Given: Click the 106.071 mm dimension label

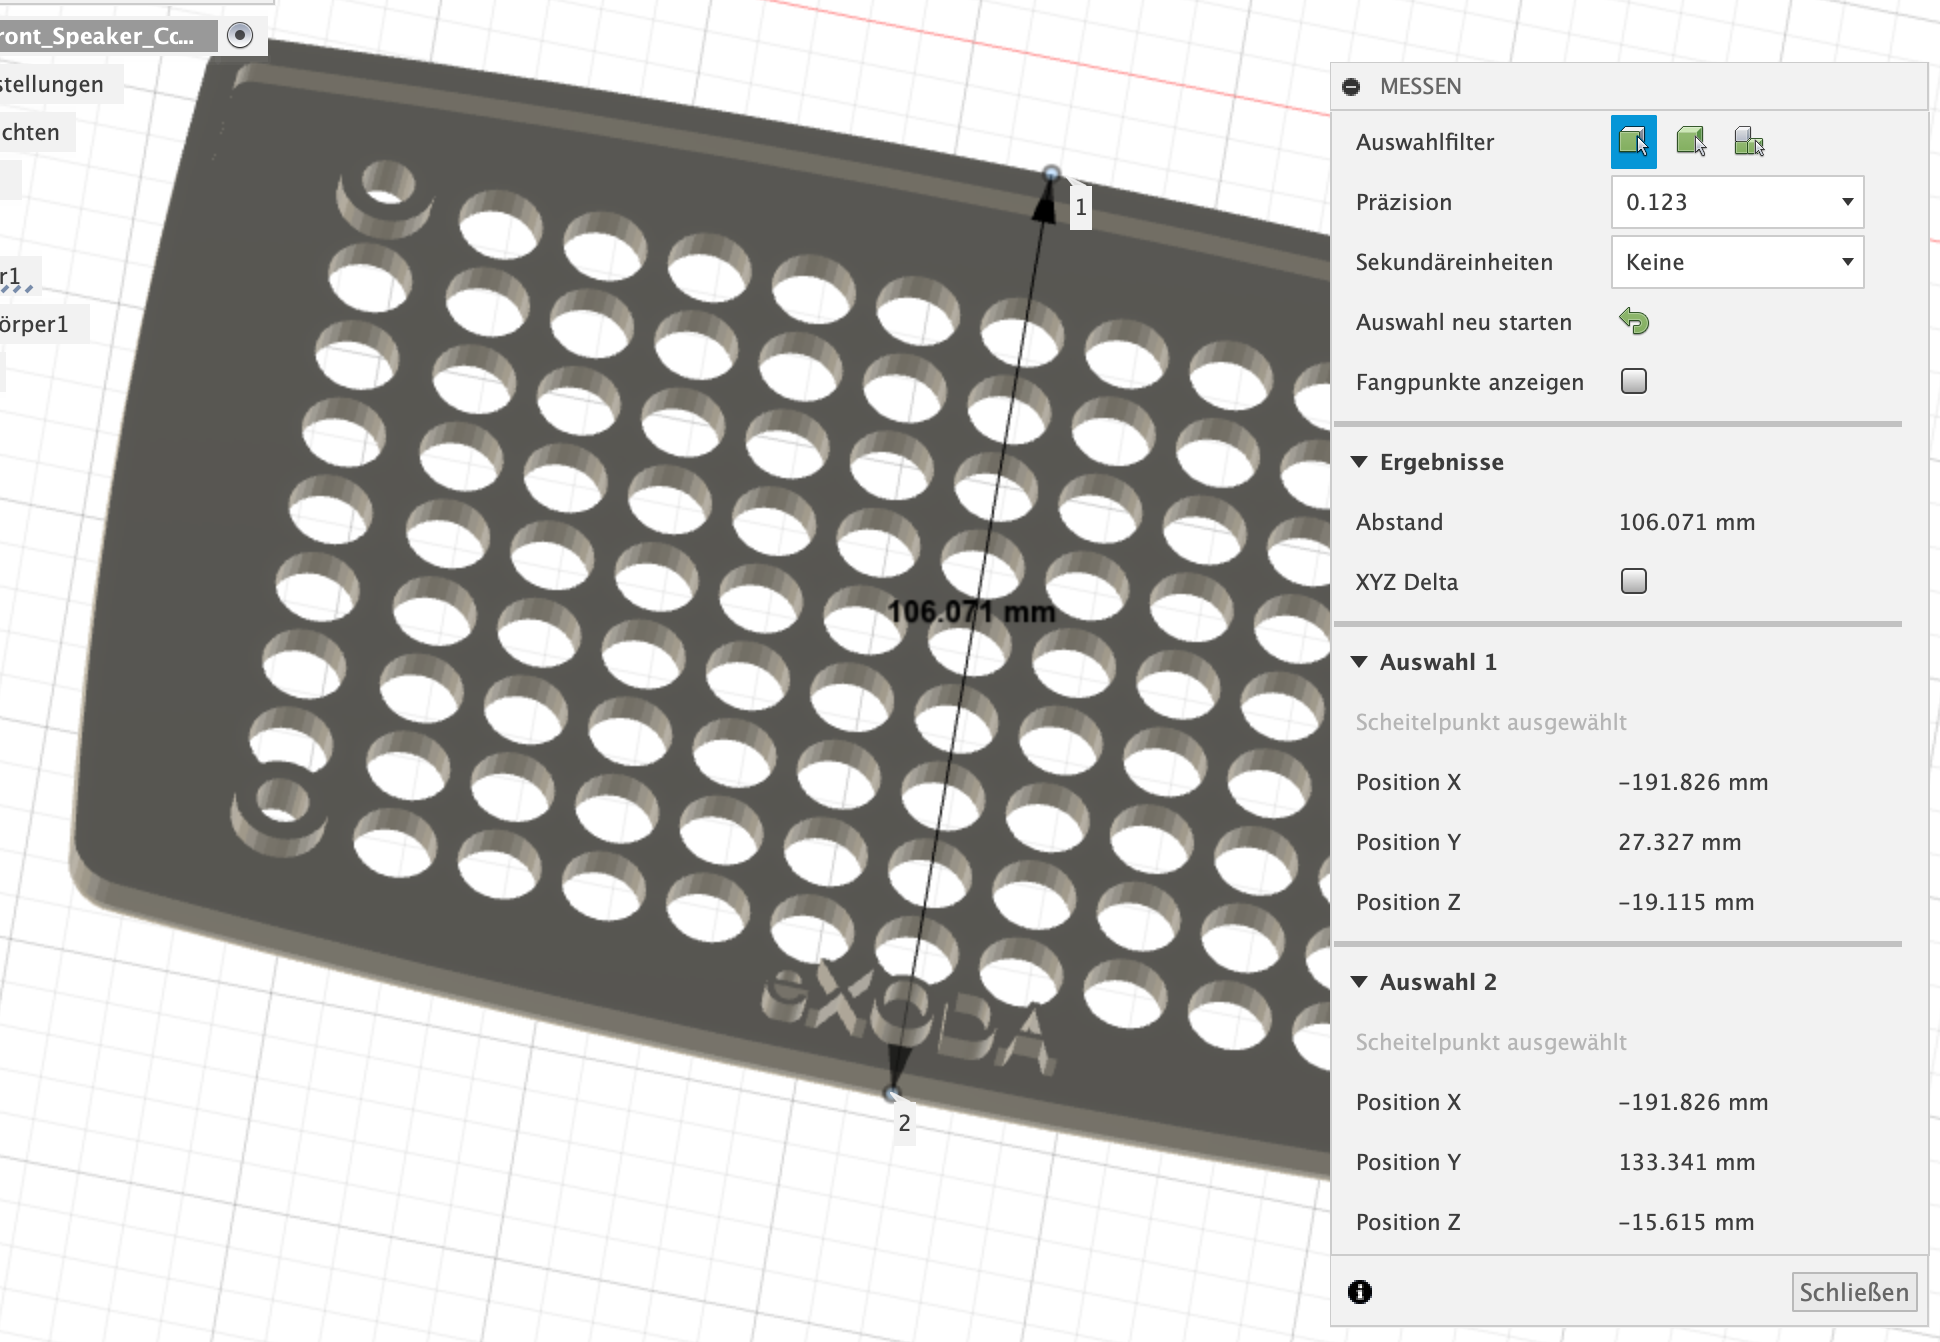Looking at the screenshot, I should [x=972, y=612].
